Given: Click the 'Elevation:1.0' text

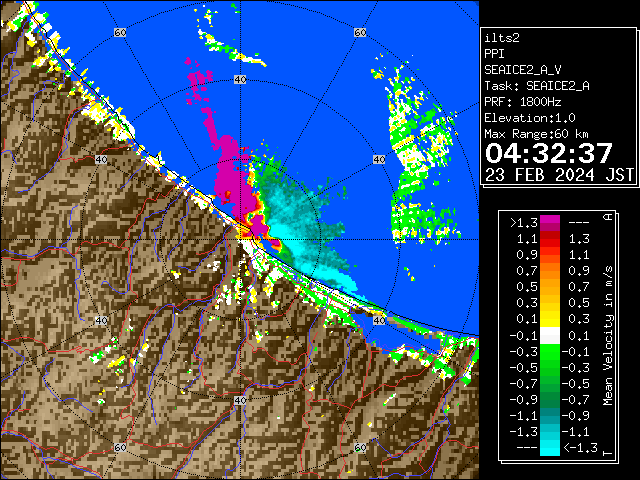Looking at the screenshot, I should (530, 118).
